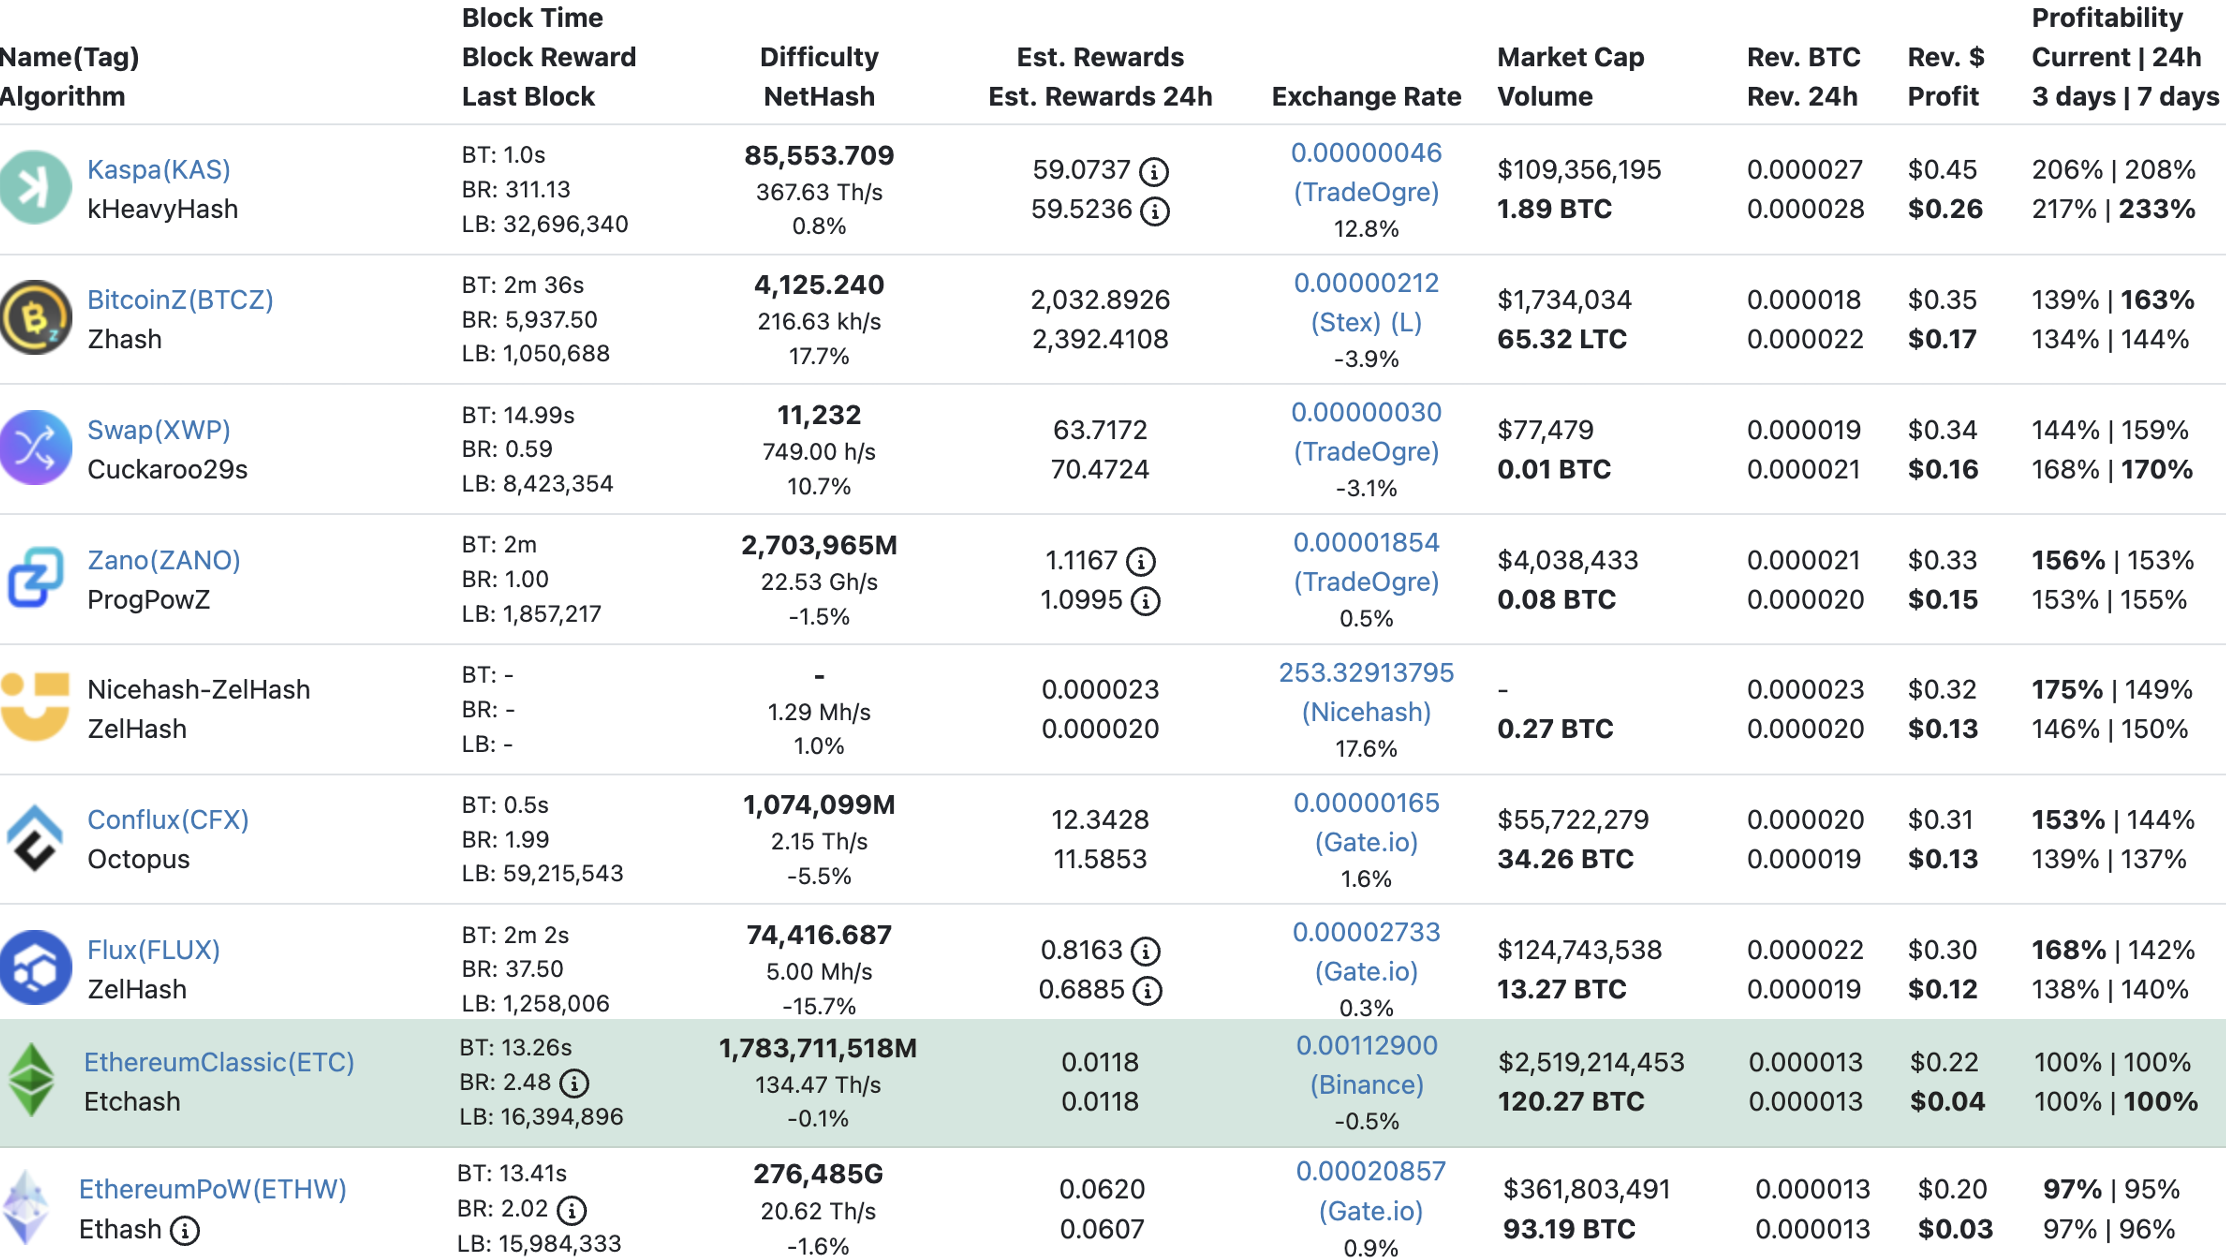The width and height of the screenshot is (2226, 1260).
Task: Click the Flux coin logo icon
Action: click(x=35, y=968)
